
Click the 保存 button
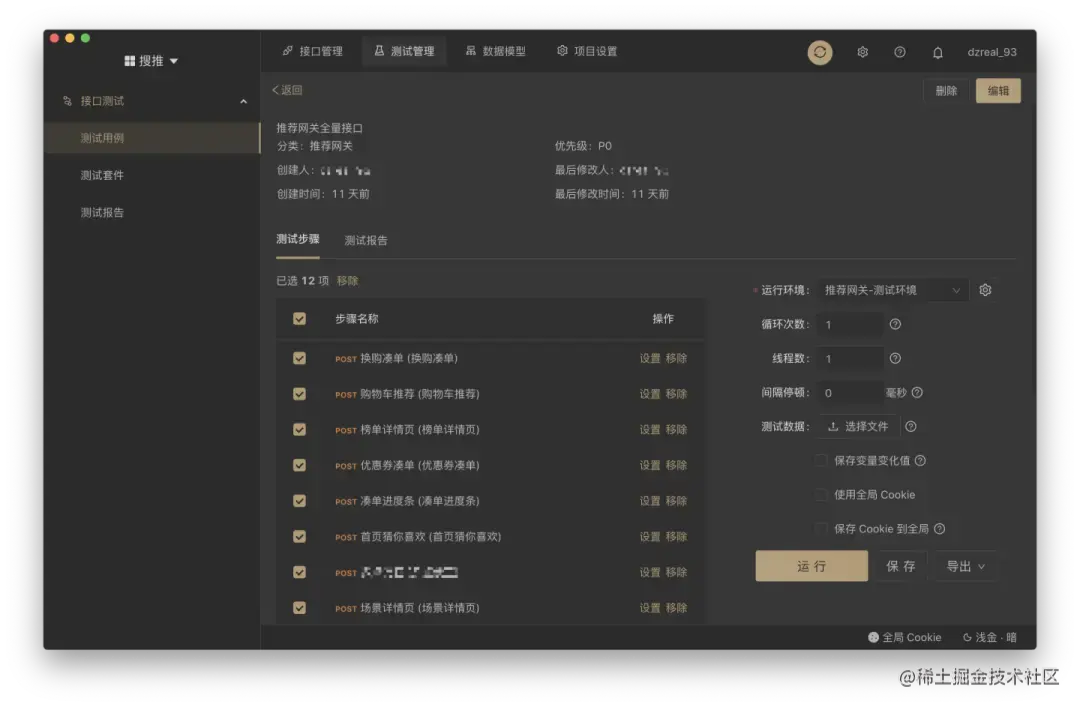coord(901,566)
